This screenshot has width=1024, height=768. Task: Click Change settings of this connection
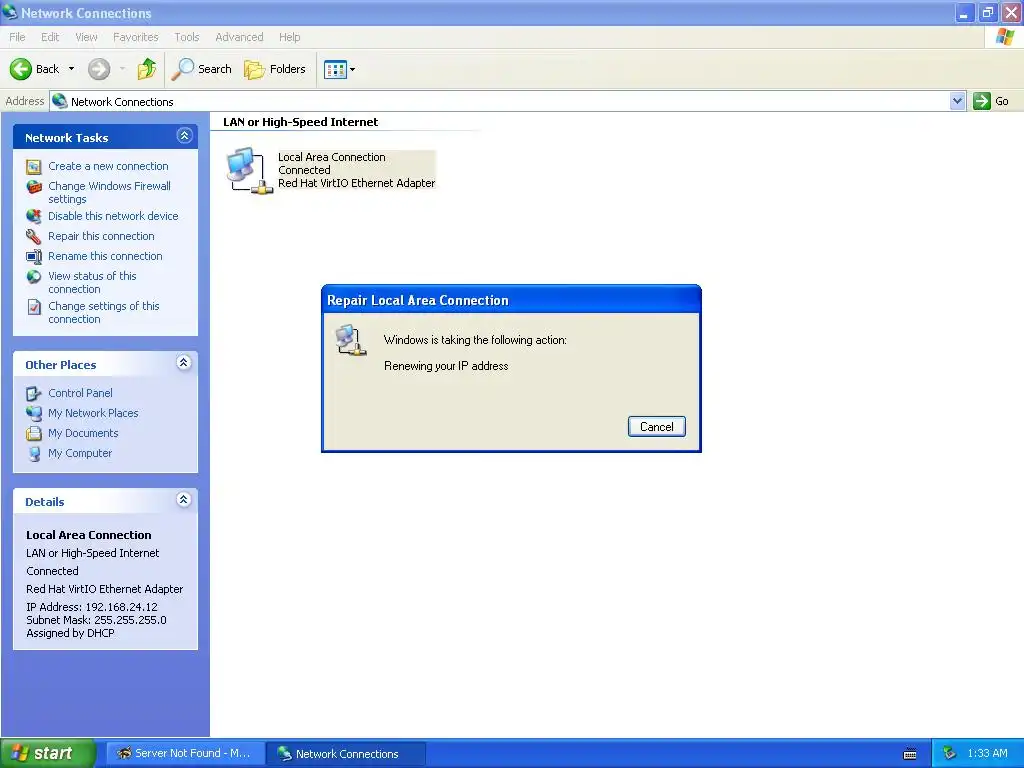[x=104, y=313]
